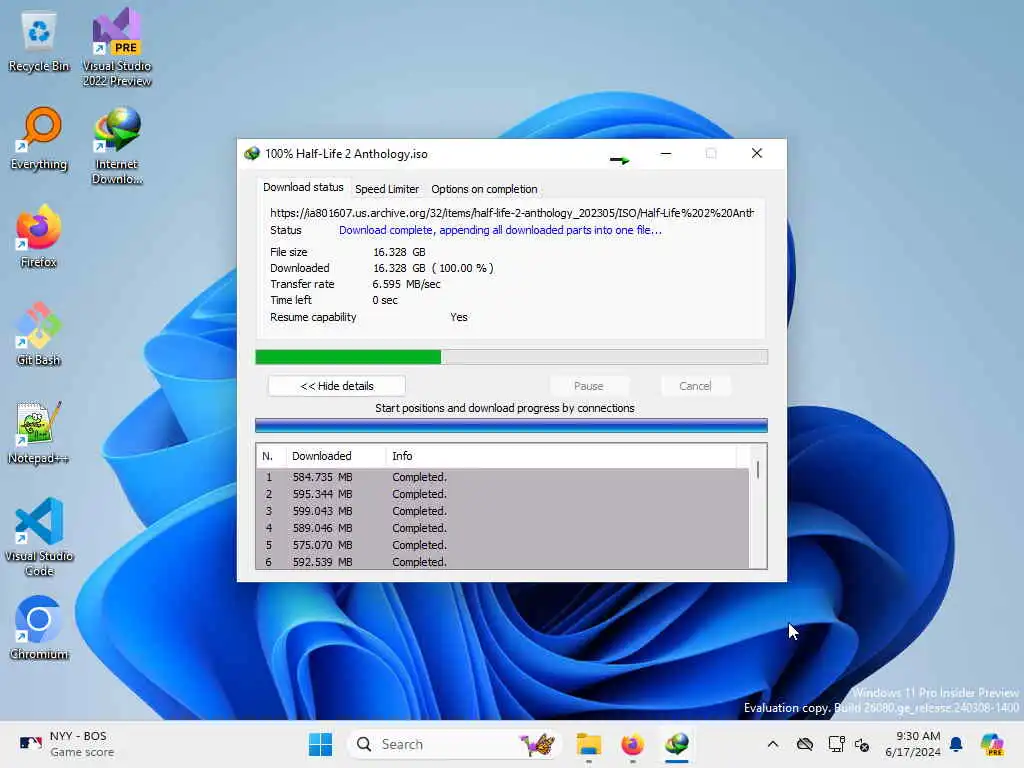Click the blue connections progress bar
The height and width of the screenshot is (768, 1024).
[x=511, y=426]
